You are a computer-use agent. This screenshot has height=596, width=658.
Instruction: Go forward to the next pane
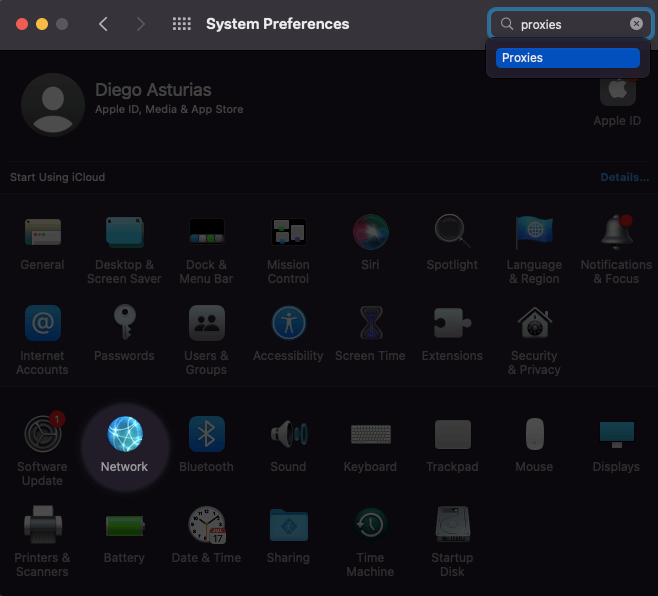pyautogui.click(x=141, y=24)
